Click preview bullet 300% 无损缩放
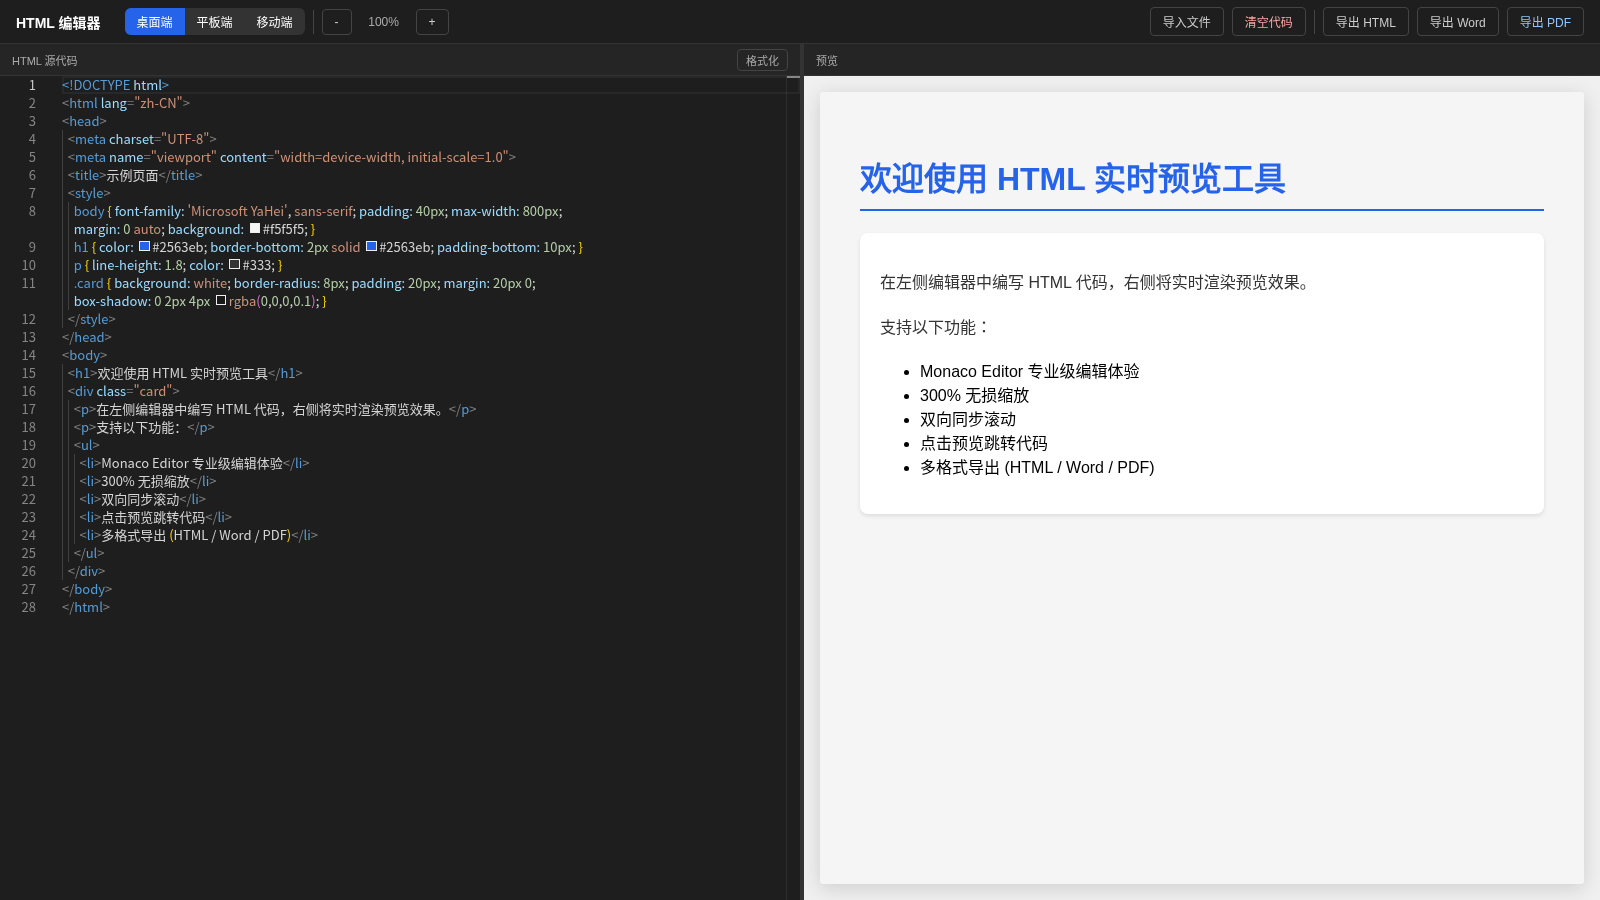1600x900 pixels. pyautogui.click(x=974, y=395)
